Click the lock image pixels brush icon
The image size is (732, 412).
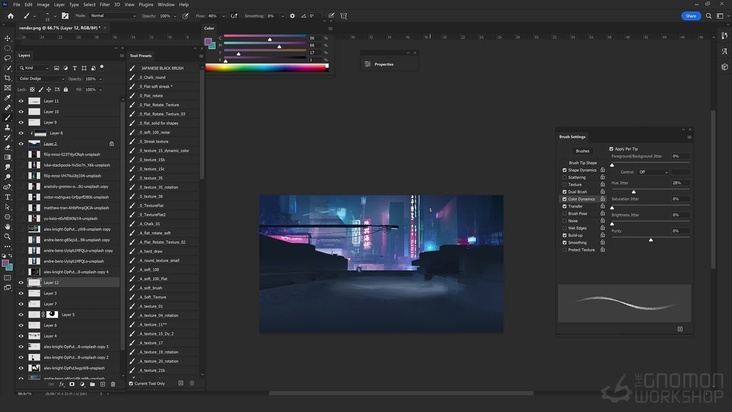click(41, 90)
